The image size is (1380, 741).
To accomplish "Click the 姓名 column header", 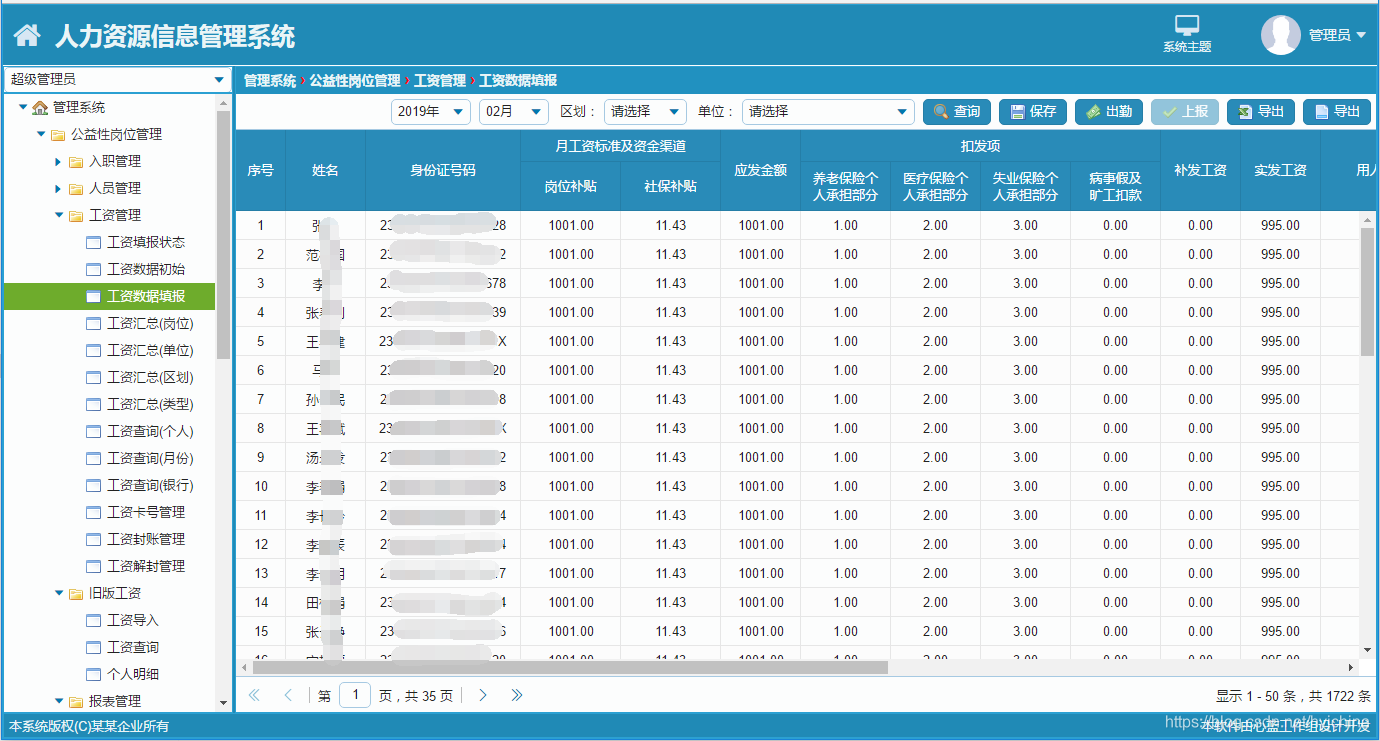I will click(325, 170).
